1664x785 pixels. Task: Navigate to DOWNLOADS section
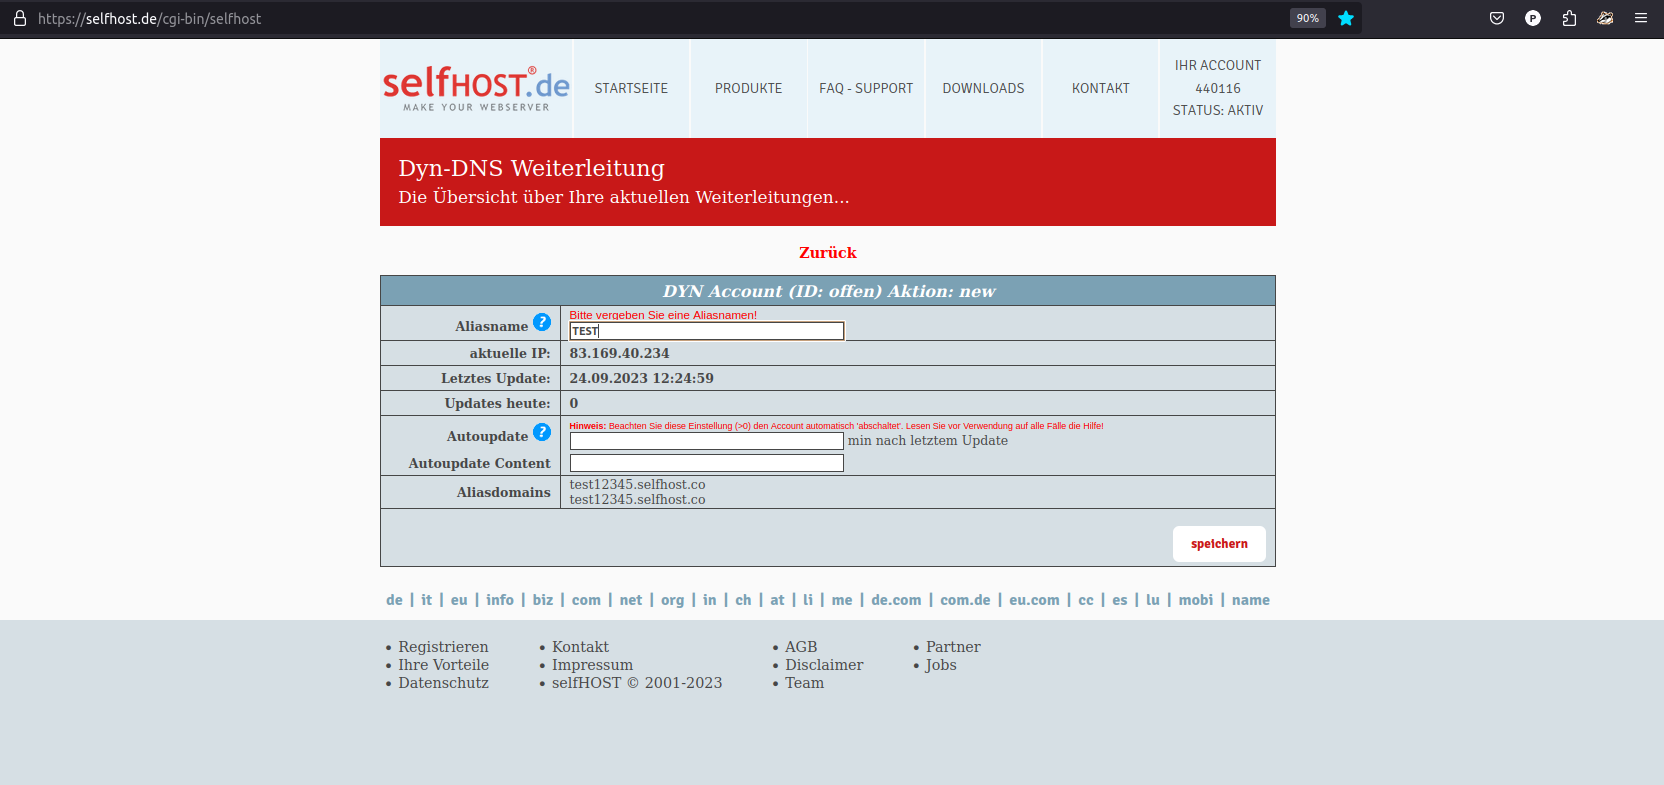pyautogui.click(x=983, y=88)
